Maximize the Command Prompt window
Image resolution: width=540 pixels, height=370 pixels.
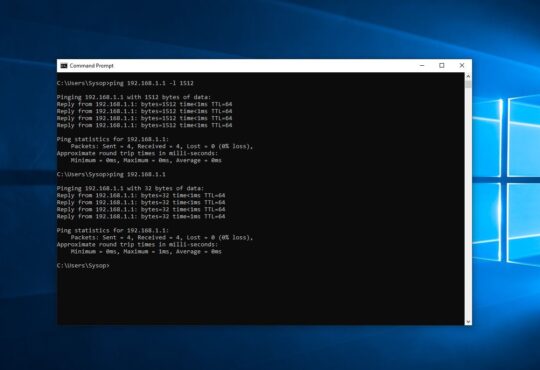(x=442, y=65)
